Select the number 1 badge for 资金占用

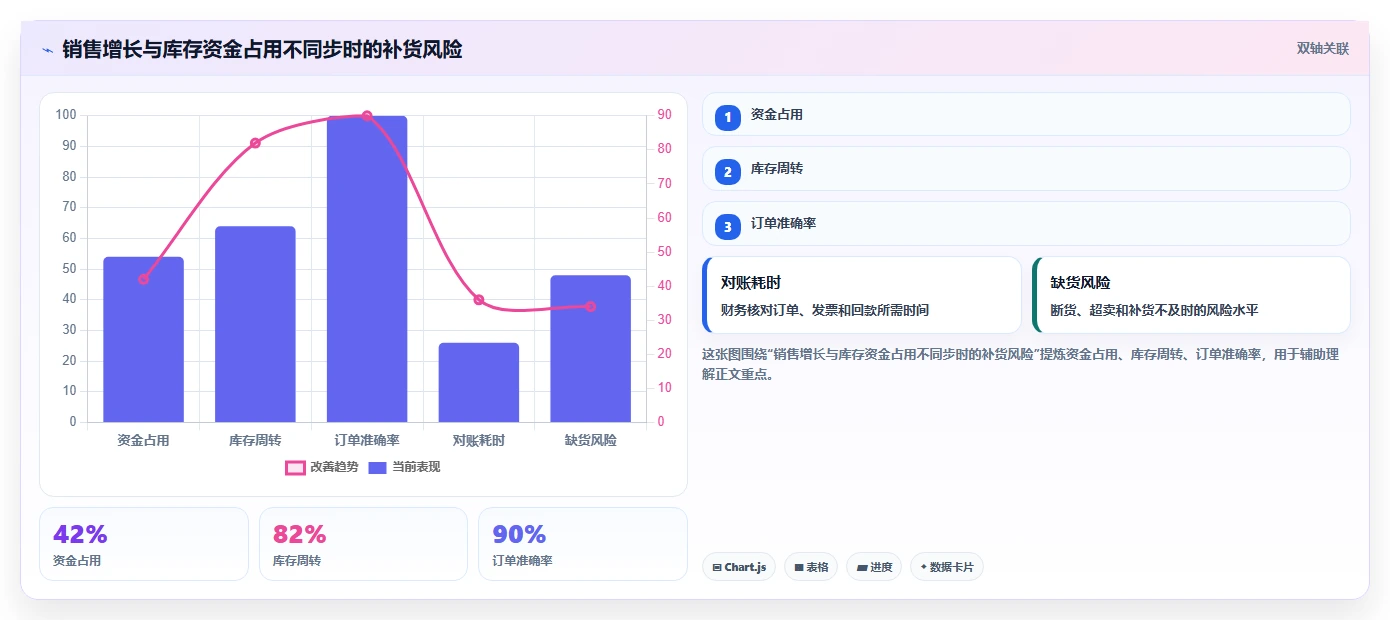pyautogui.click(x=728, y=117)
